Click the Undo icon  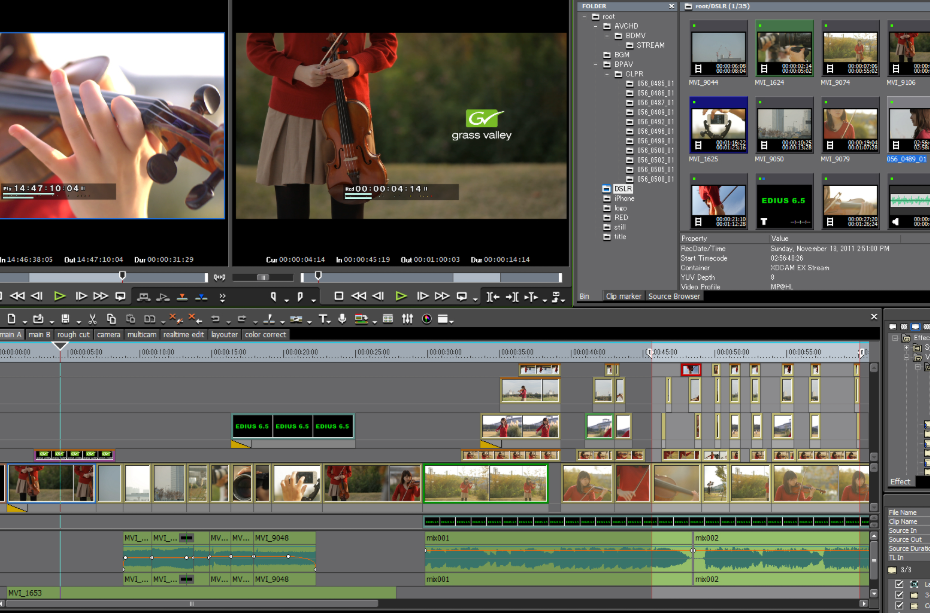pyautogui.click(x=215, y=319)
